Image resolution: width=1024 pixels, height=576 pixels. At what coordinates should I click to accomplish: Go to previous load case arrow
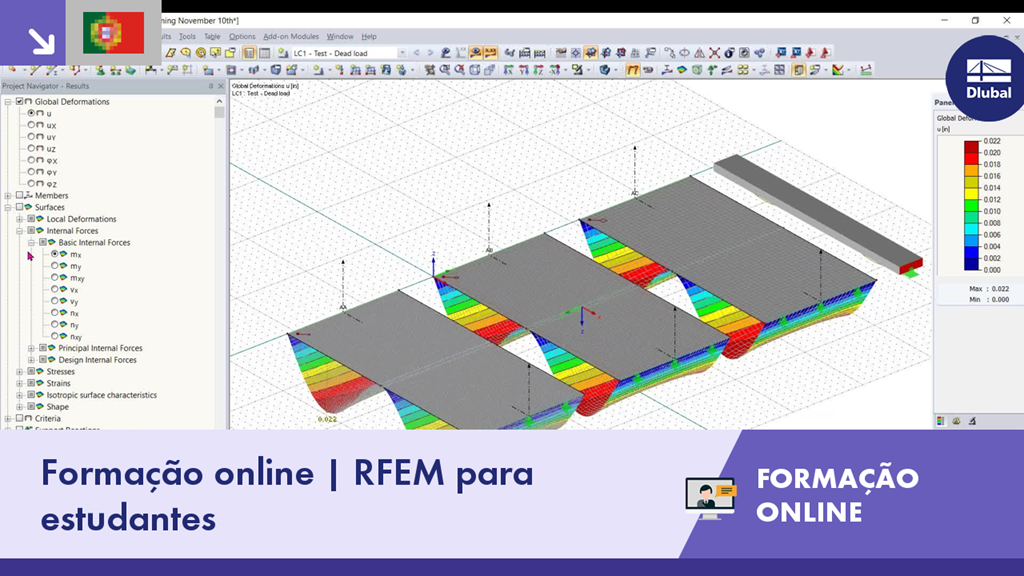coord(416,53)
